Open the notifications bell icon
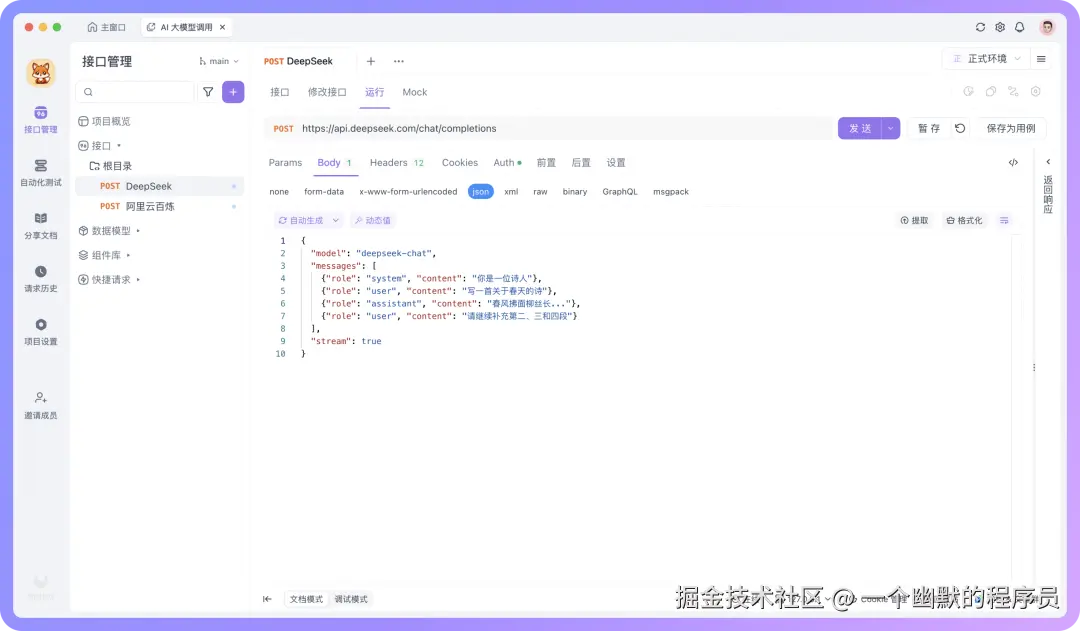The height and width of the screenshot is (631, 1080). pyautogui.click(x=1019, y=27)
